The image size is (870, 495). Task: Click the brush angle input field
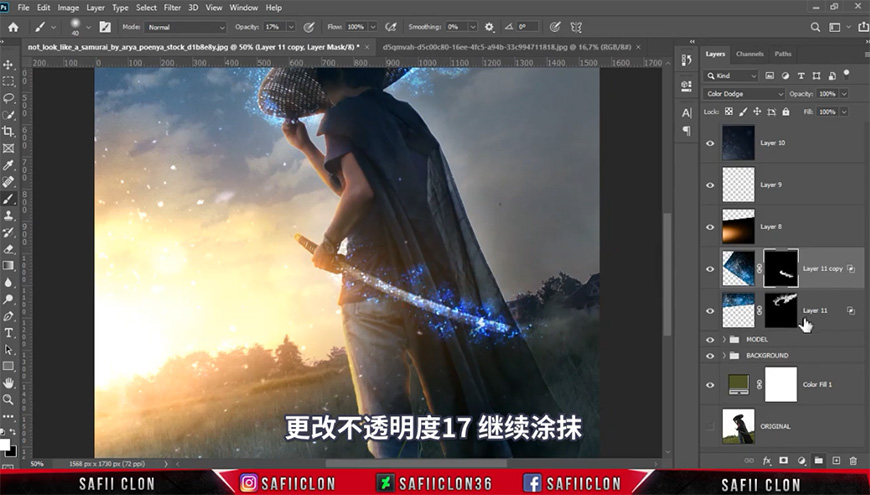[527, 27]
